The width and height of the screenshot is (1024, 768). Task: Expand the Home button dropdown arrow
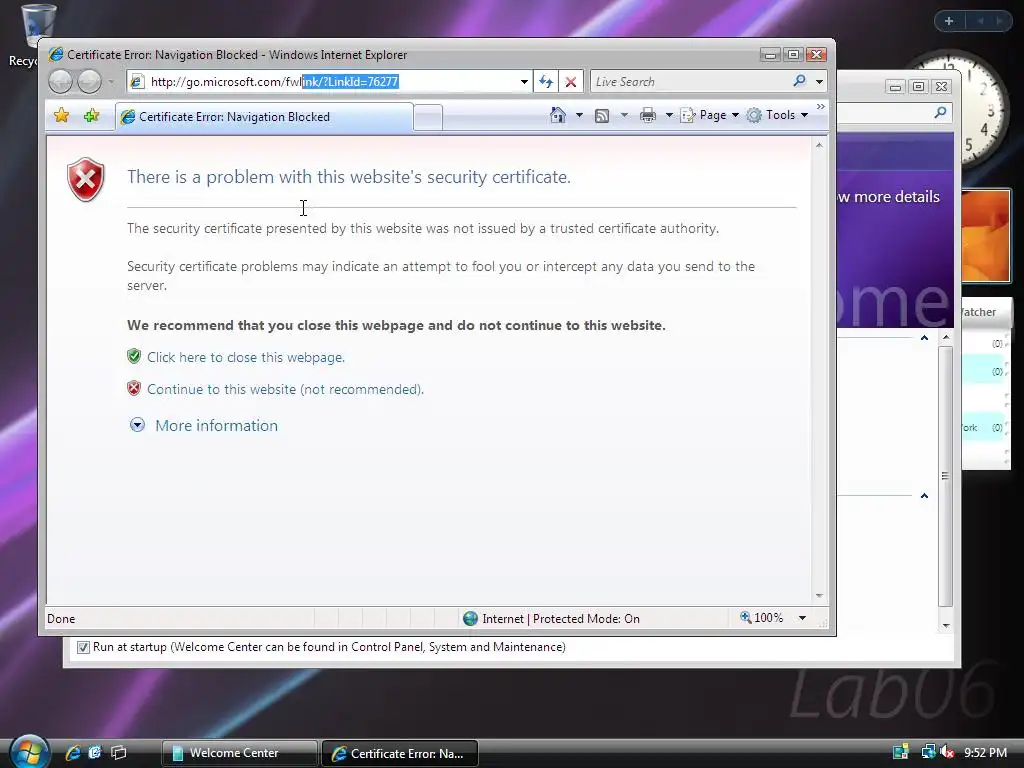click(x=579, y=115)
